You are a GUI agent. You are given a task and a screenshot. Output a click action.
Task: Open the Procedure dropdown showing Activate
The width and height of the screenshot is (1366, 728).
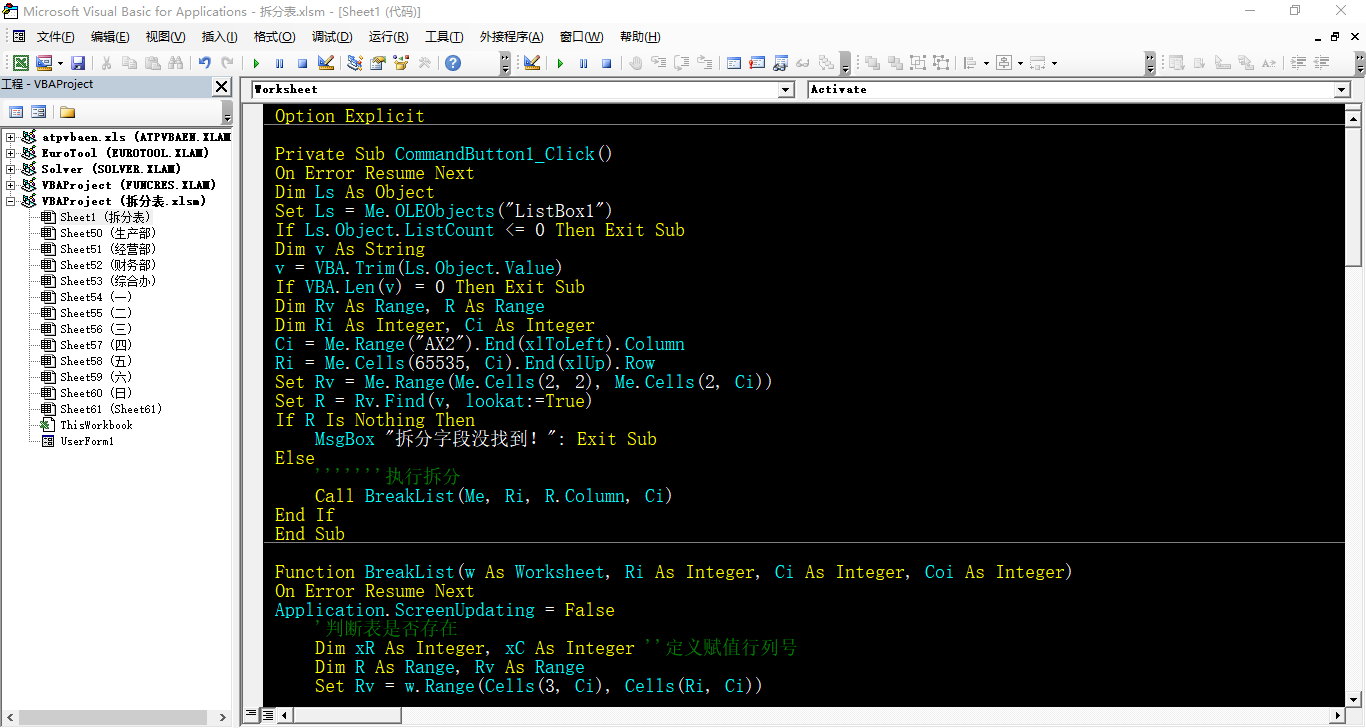(x=1342, y=90)
